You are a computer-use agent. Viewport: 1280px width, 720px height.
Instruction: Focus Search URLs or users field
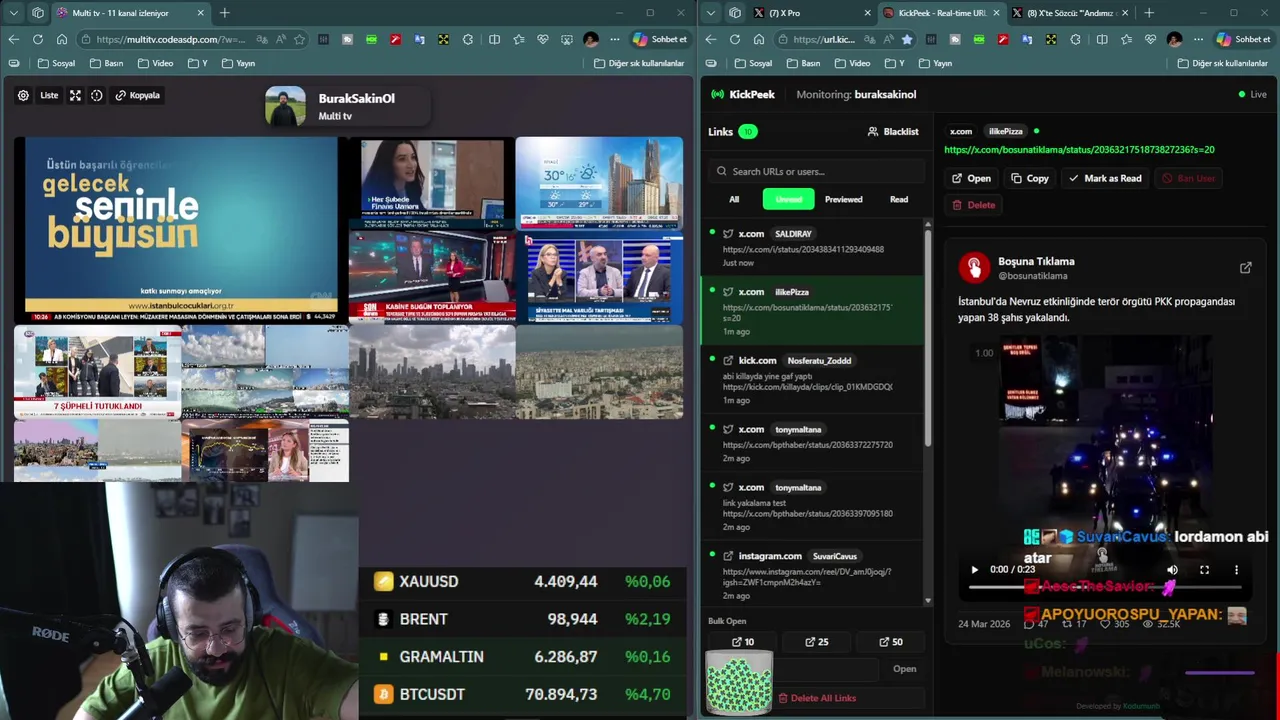[x=815, y=171]
